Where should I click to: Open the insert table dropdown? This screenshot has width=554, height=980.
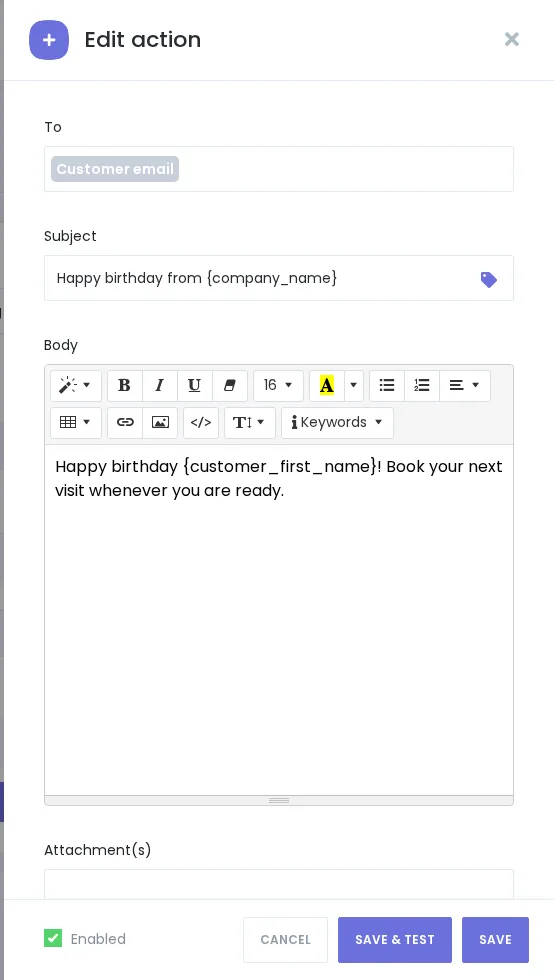tap(76, 422)
